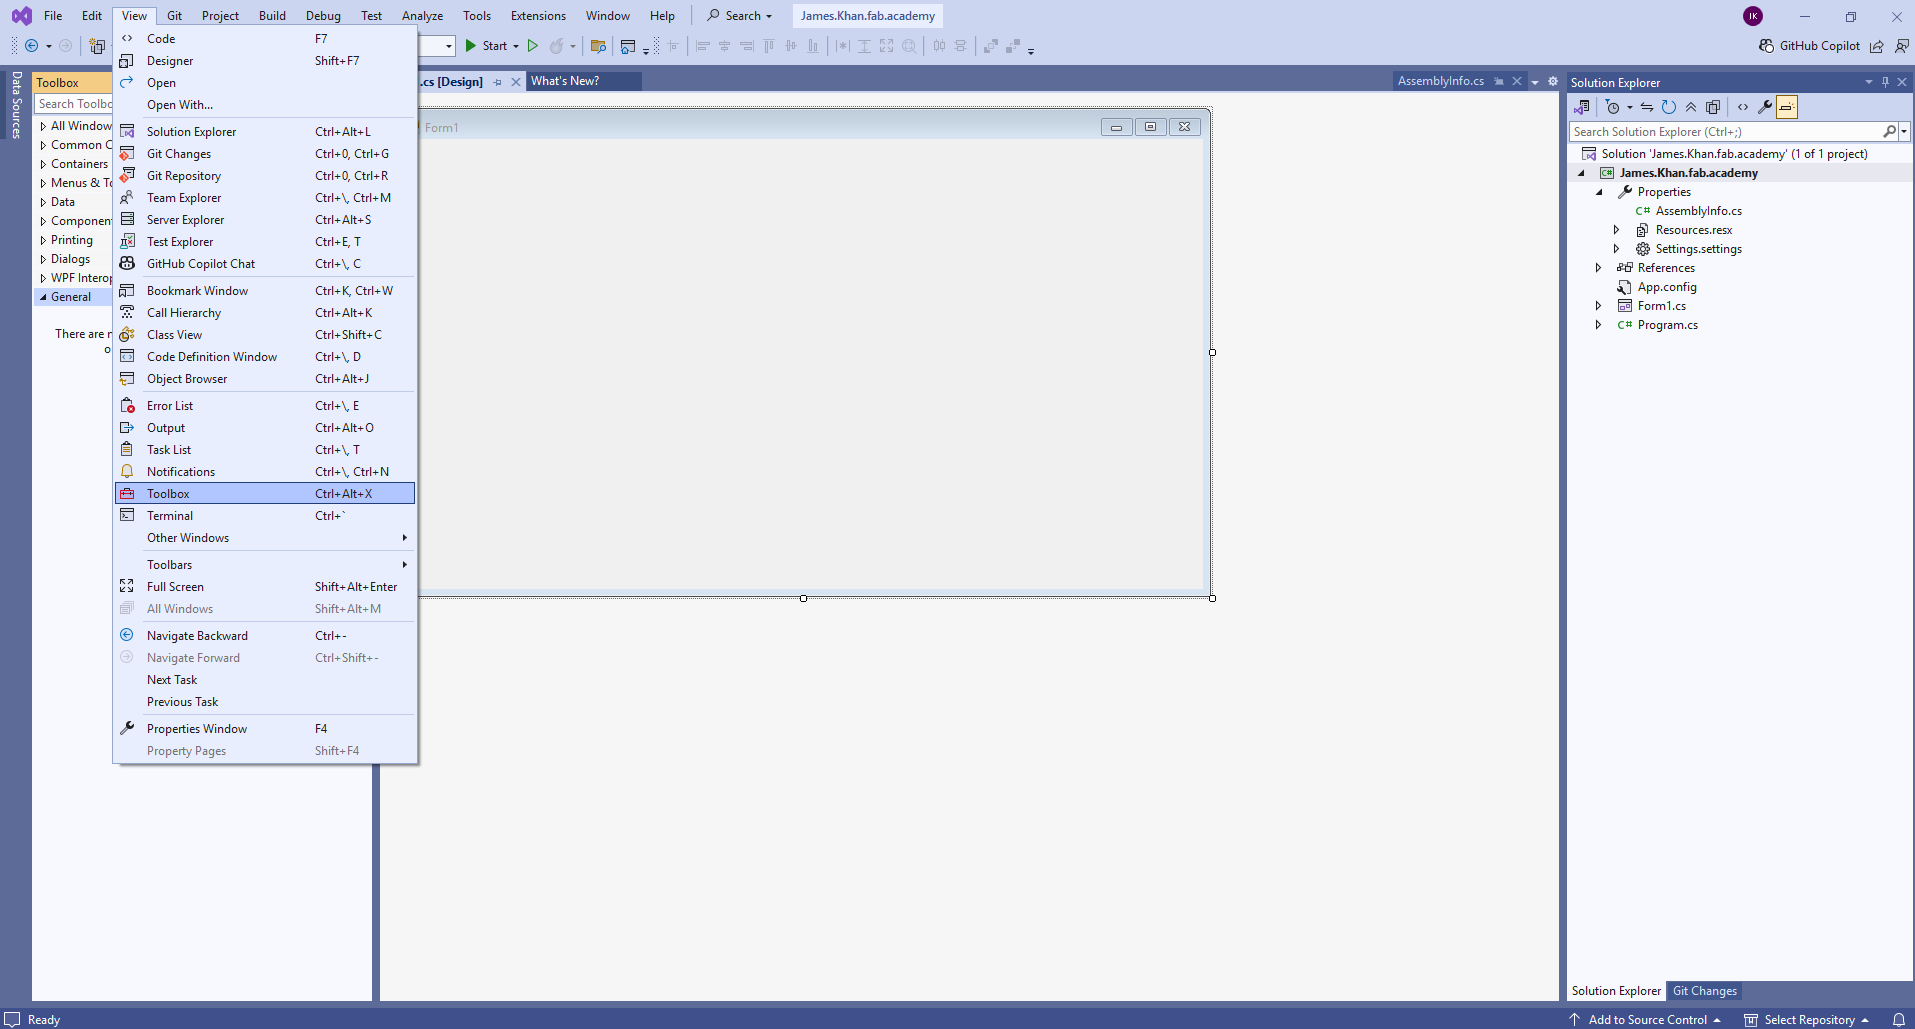This screenshot has width=1915, height=1029.
Task: Expand the References node
Action: 1598,268
